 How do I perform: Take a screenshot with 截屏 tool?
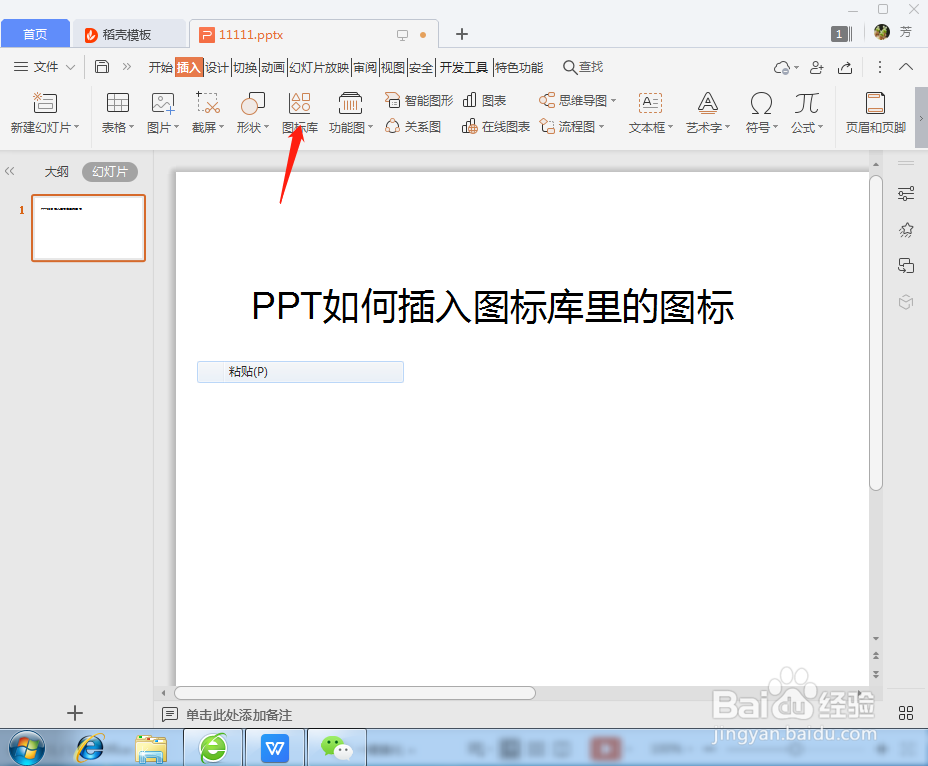[205, 112]
